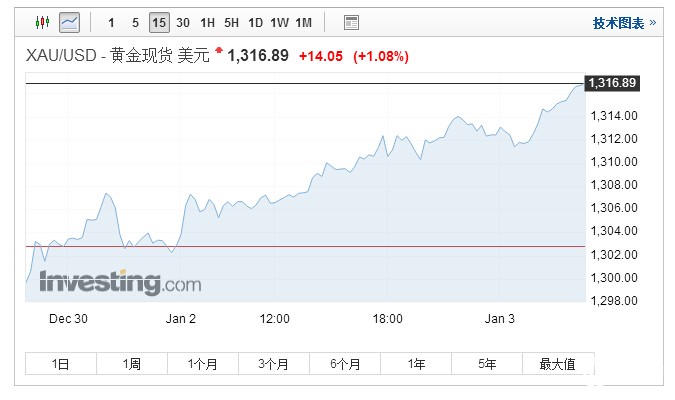The height and width of the screenshot is (400, 675).
Task: Select the line chart type icon
Action: [69, 22]
